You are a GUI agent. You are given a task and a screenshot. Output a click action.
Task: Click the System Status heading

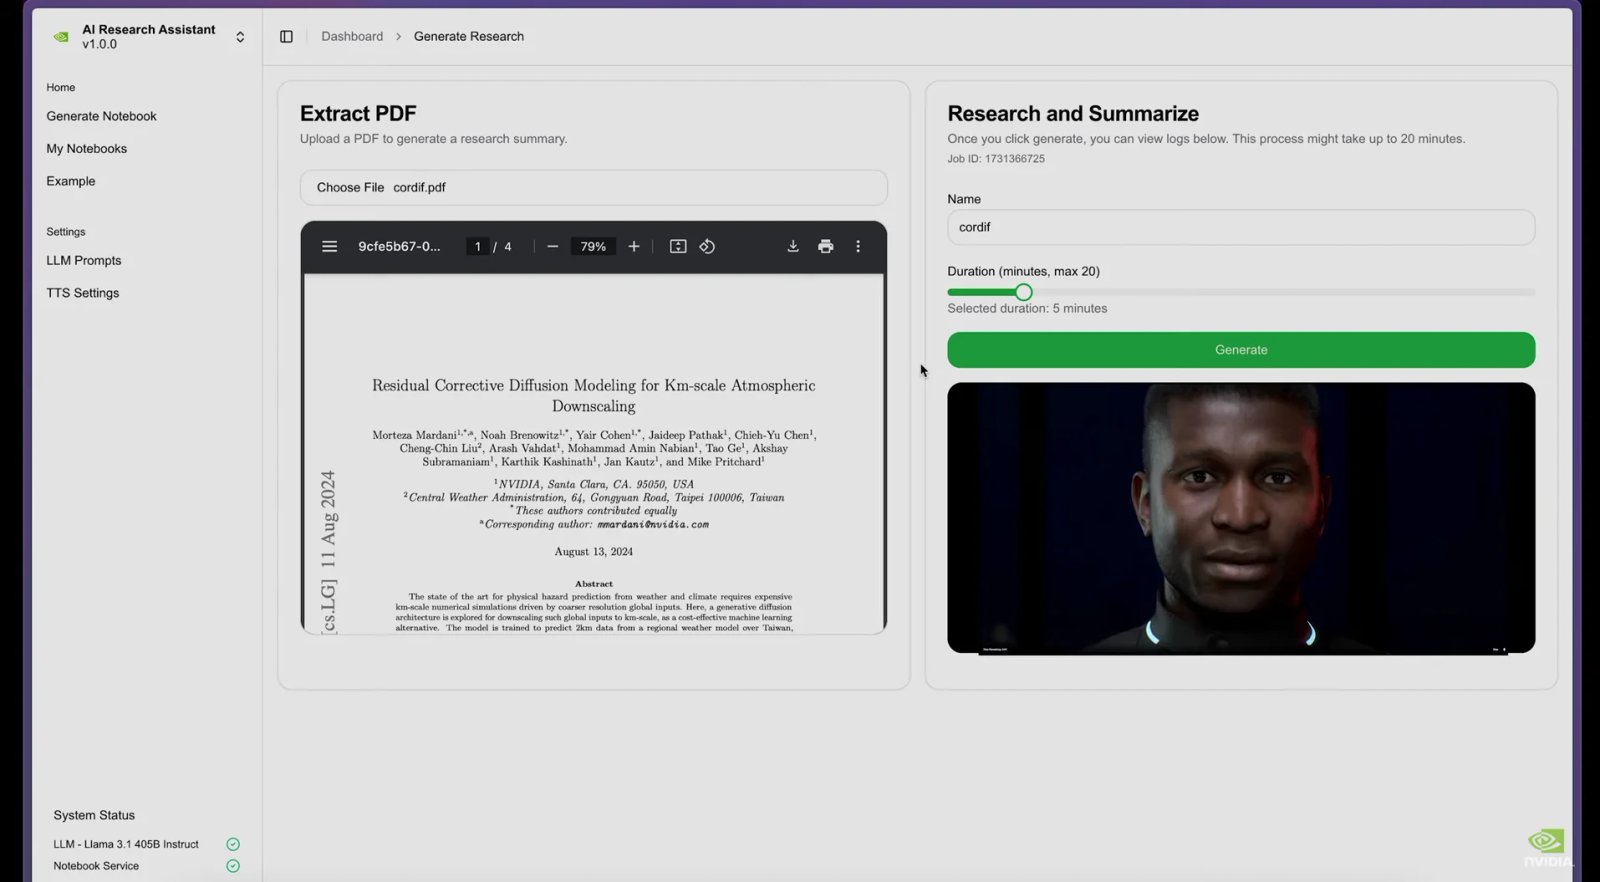coord(94,816)
